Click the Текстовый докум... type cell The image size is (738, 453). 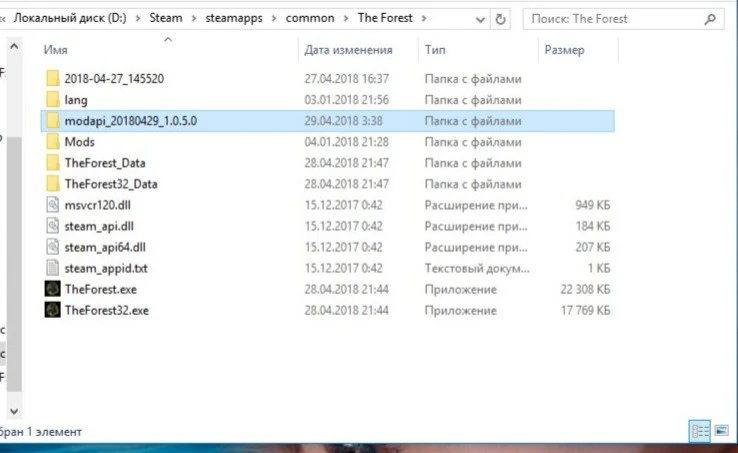point(477,268)
